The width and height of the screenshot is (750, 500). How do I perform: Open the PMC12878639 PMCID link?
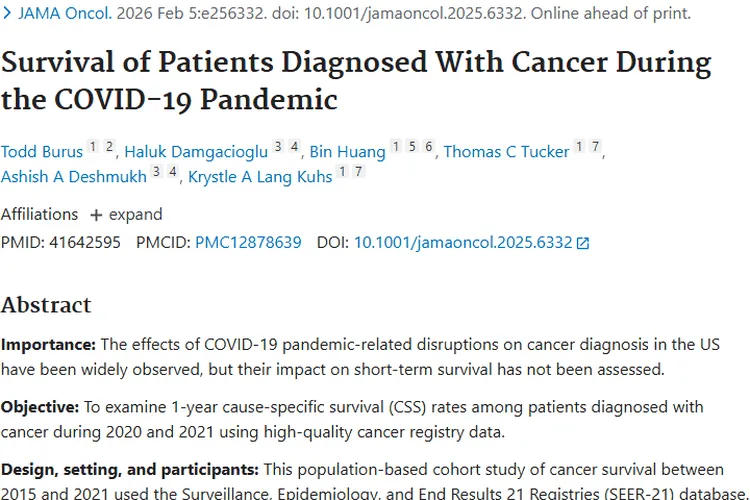248,242
